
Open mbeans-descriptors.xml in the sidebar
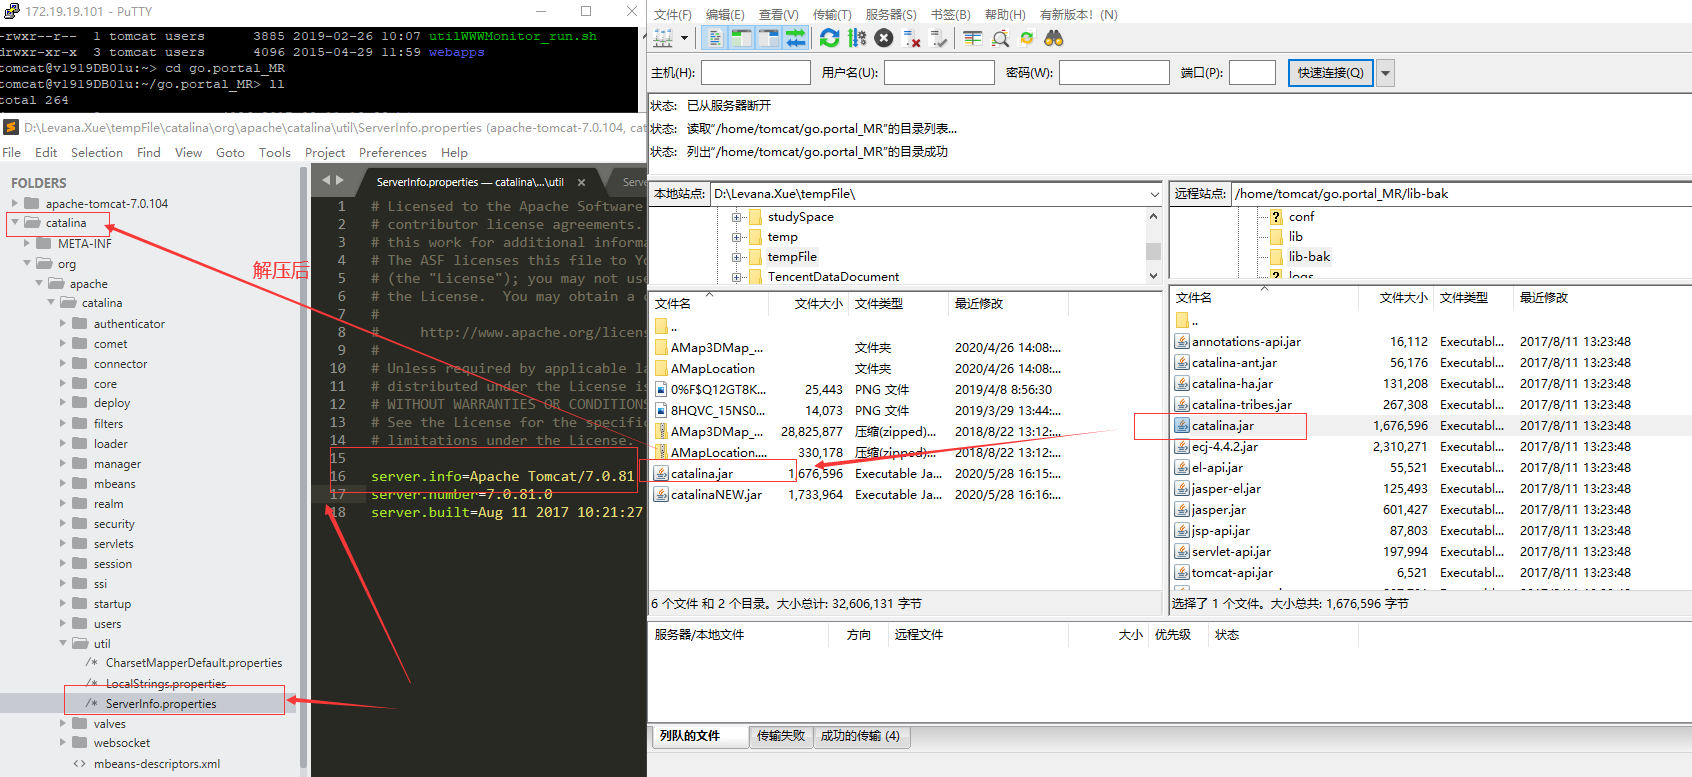157,764
